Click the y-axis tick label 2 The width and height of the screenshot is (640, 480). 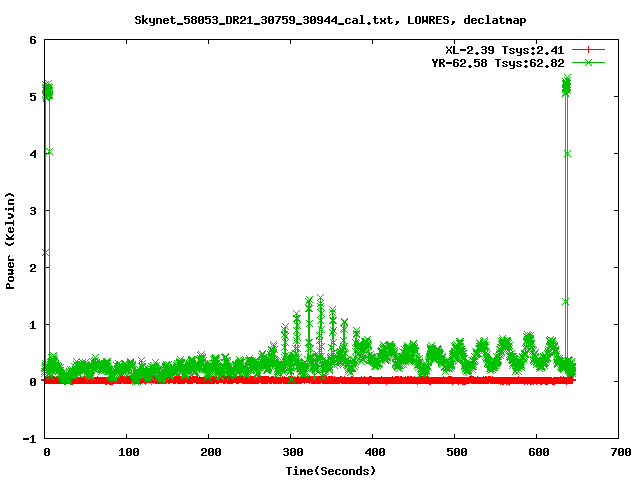click(x=33, y=268)
